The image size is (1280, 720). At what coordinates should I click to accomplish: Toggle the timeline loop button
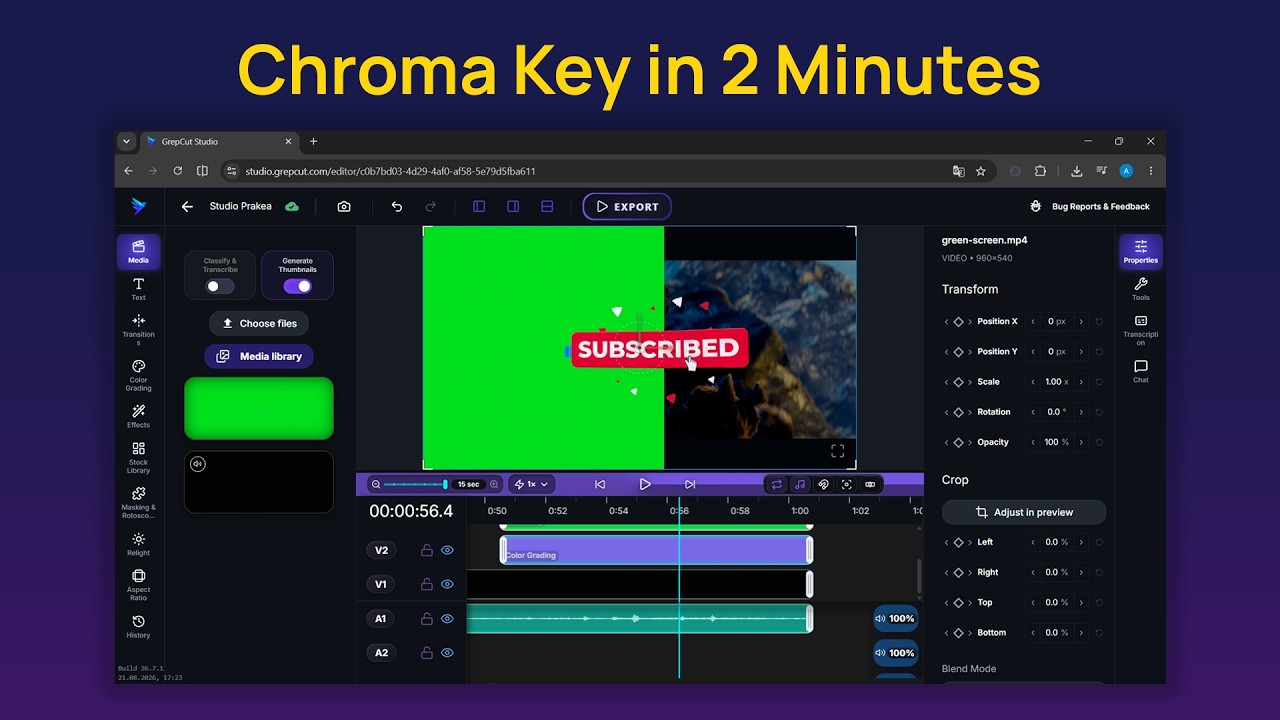776,484
